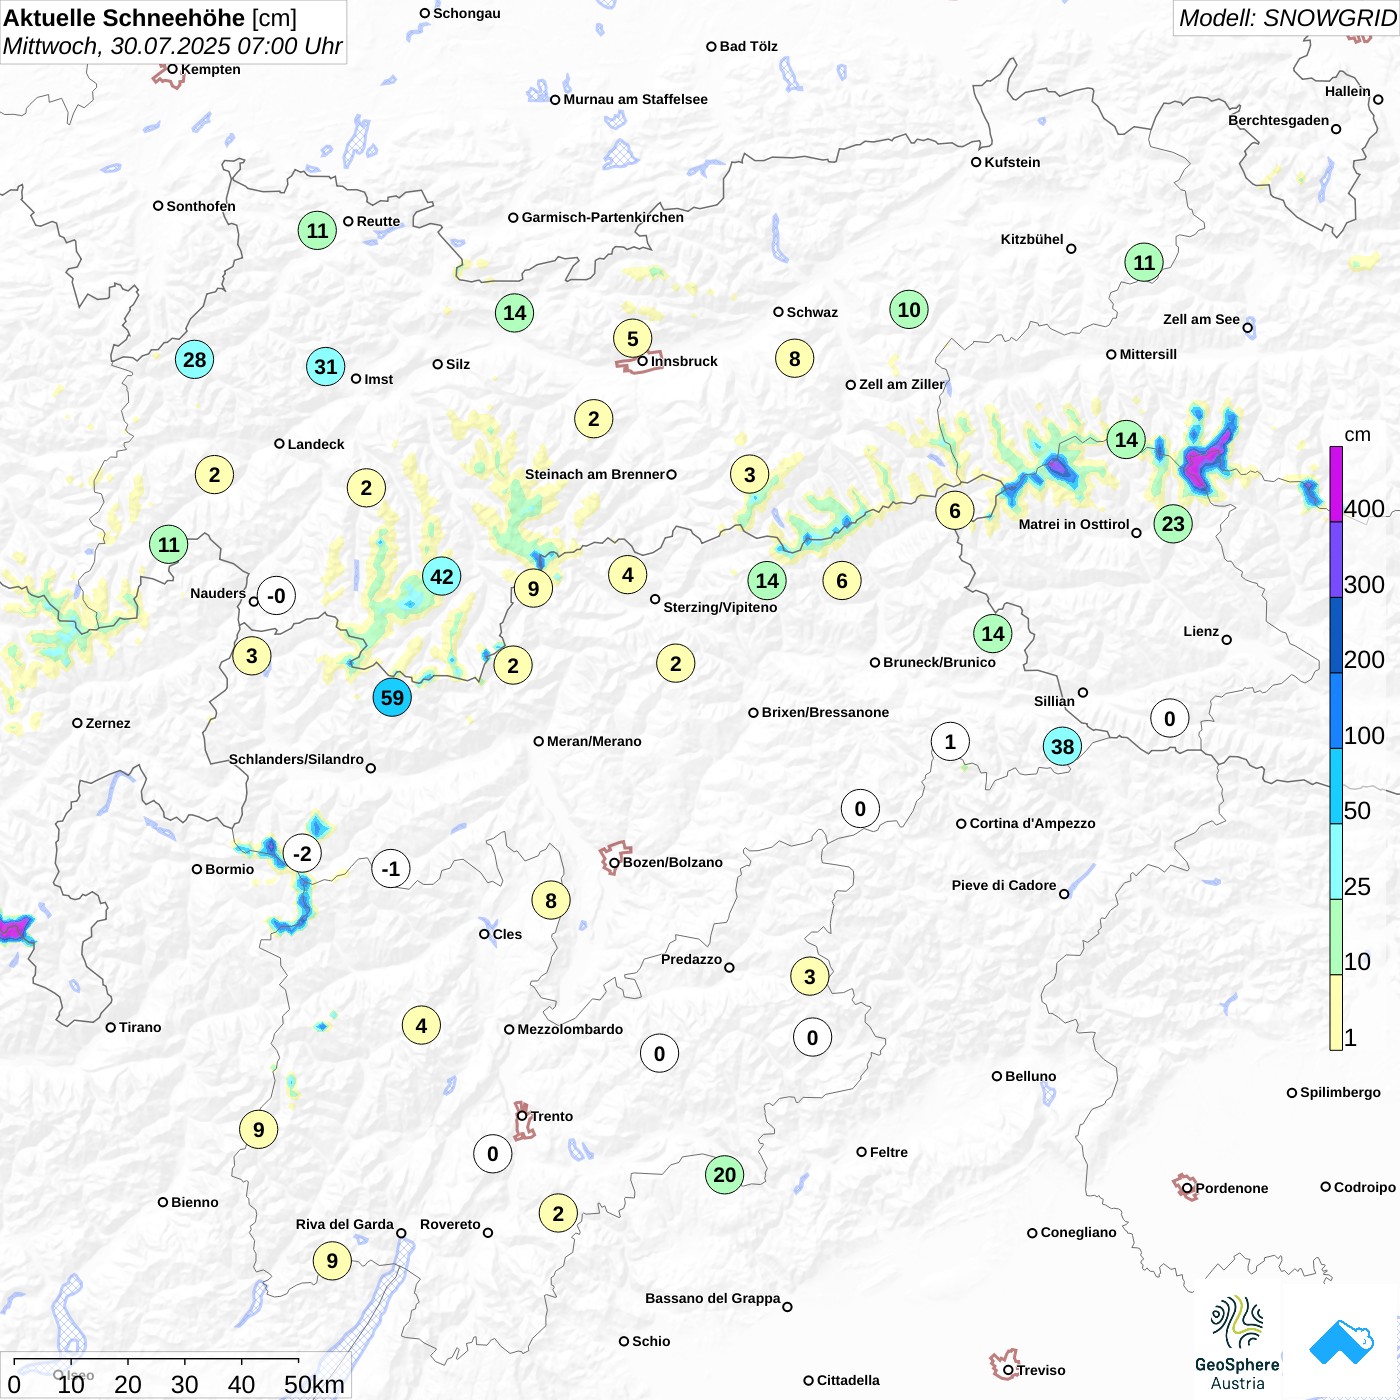Click the Cortina d'Ampezzo label
This screenshot has height=1400, width=1400.
tap(1032, 823)
